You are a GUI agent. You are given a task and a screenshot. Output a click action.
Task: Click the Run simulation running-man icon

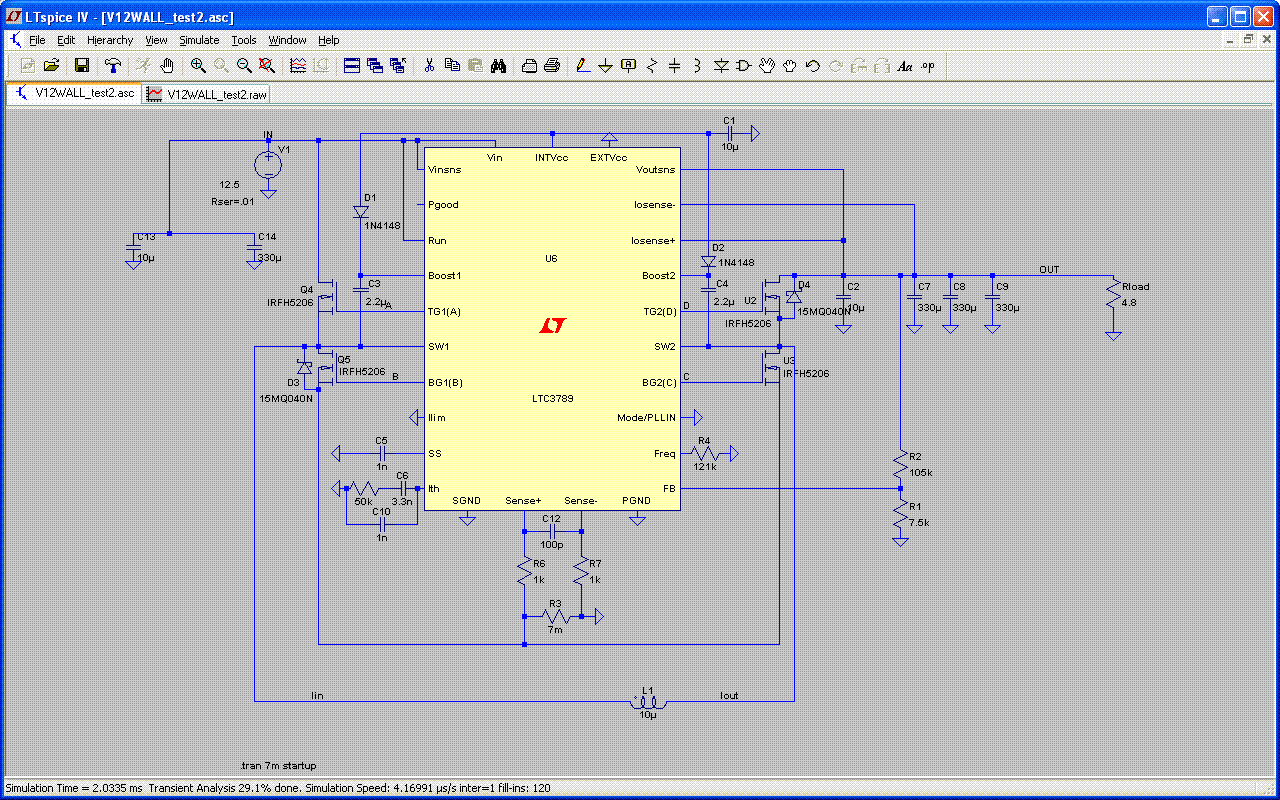(144, 66)
